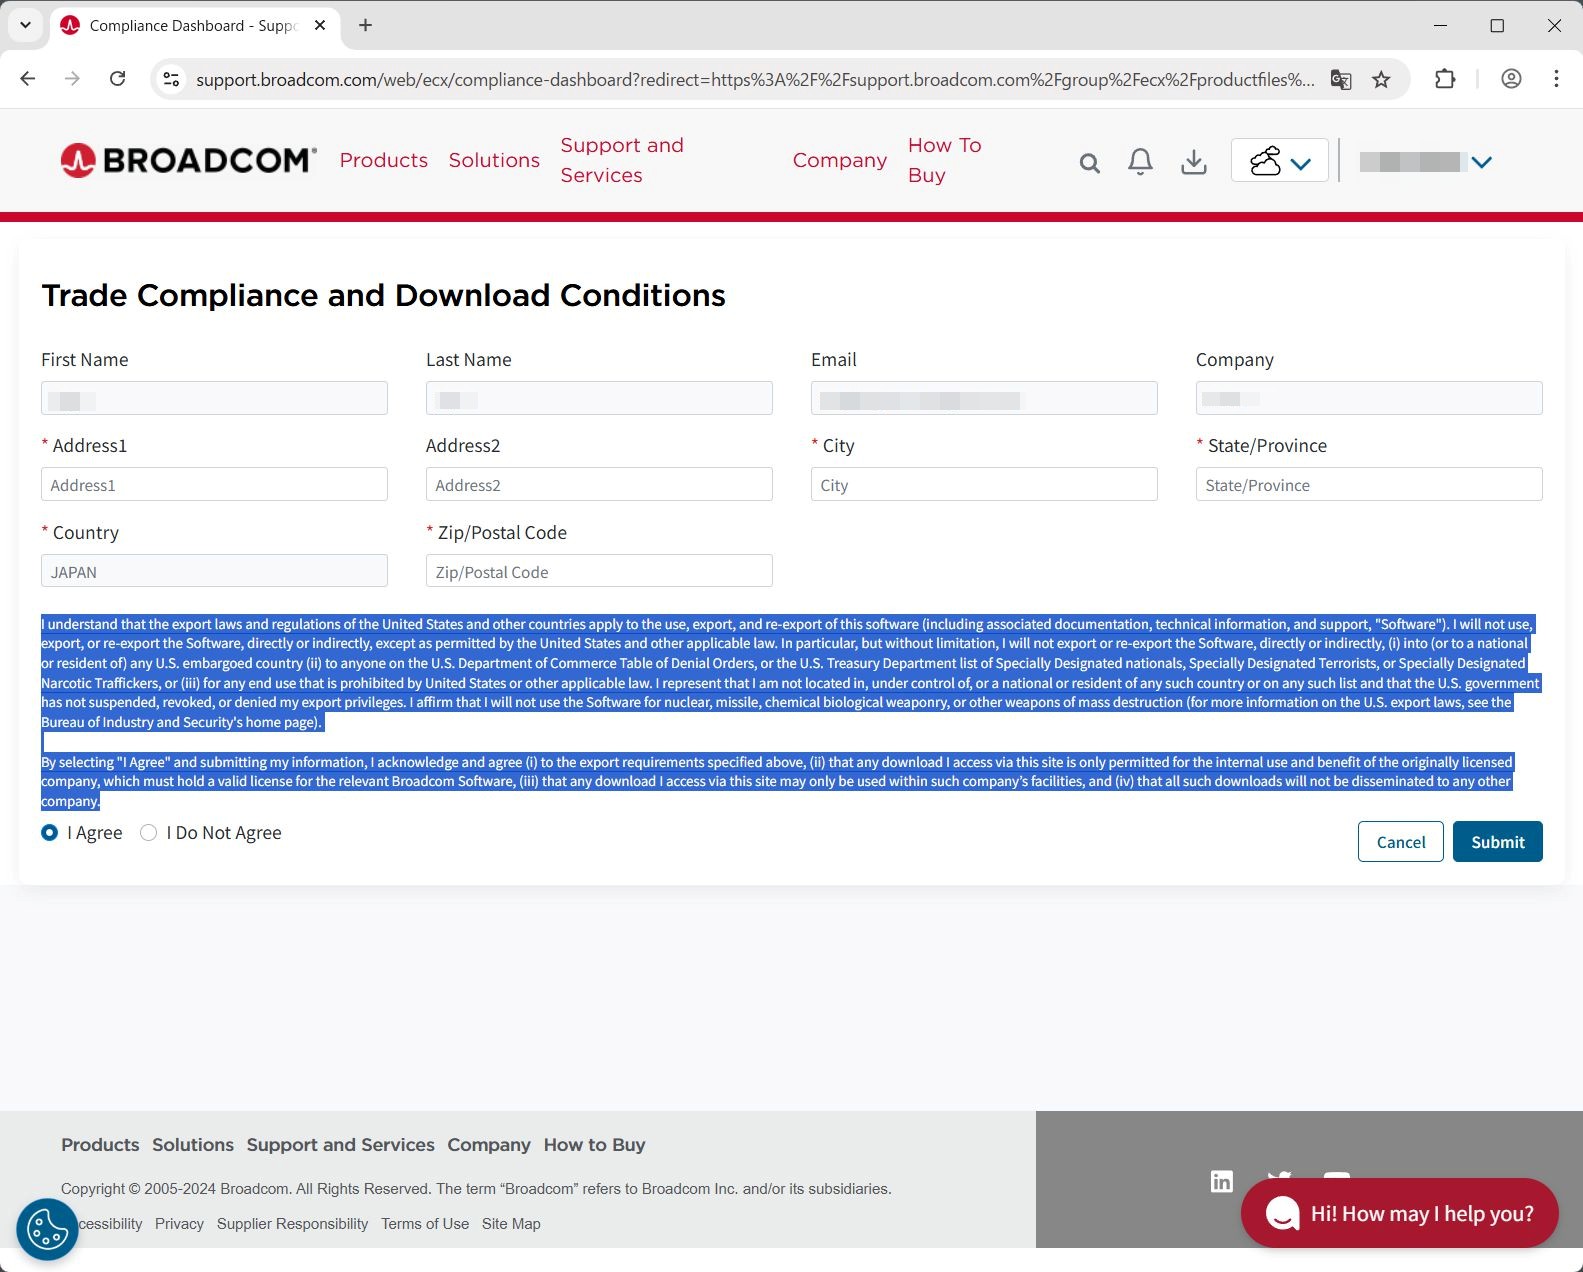The image size is (1583, 1272).
Task: Open the Site Map footer link
Action: (x=511, y=1224)
